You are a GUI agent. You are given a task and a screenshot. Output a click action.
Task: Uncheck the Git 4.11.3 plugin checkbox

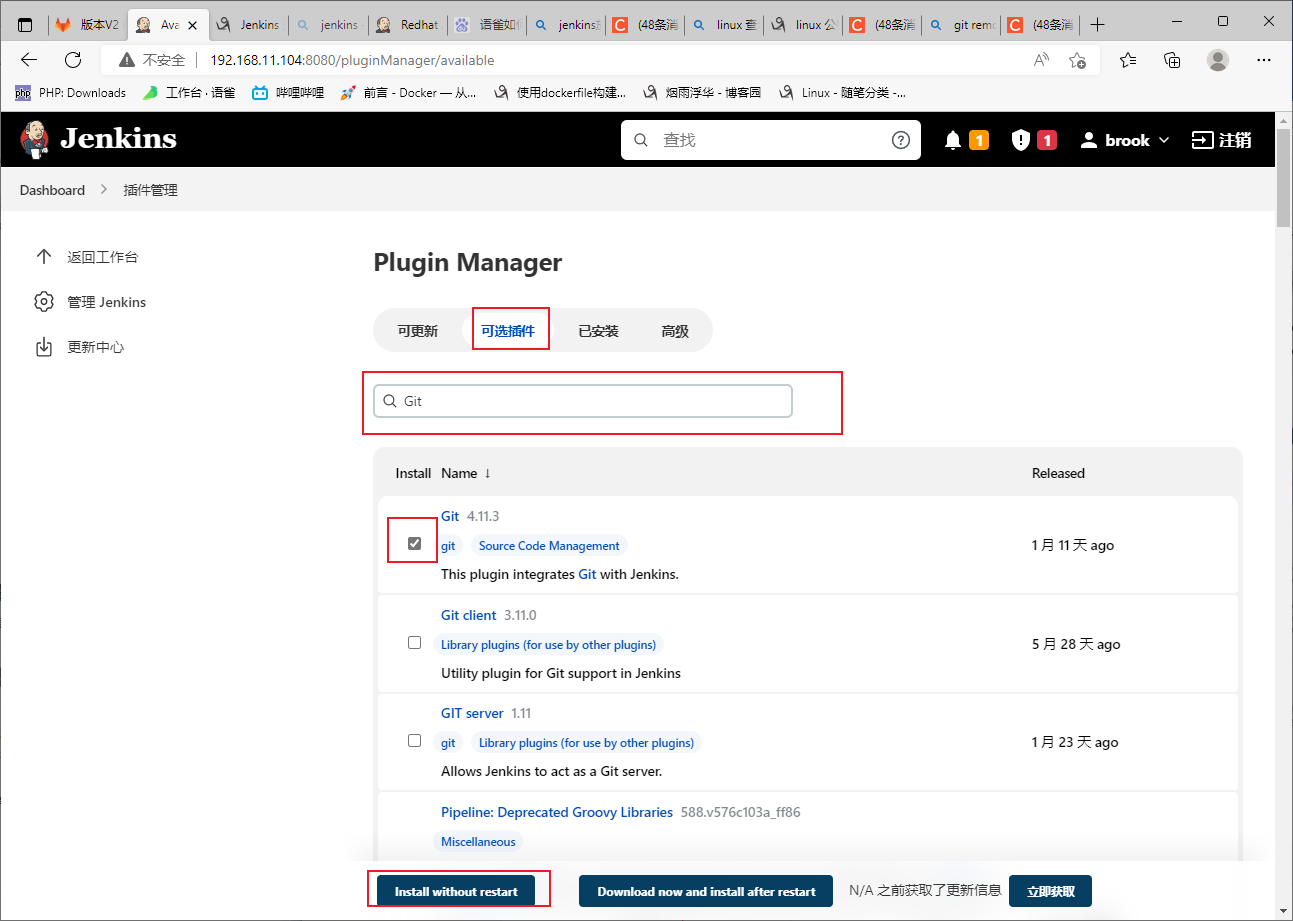tap(415, 543)
